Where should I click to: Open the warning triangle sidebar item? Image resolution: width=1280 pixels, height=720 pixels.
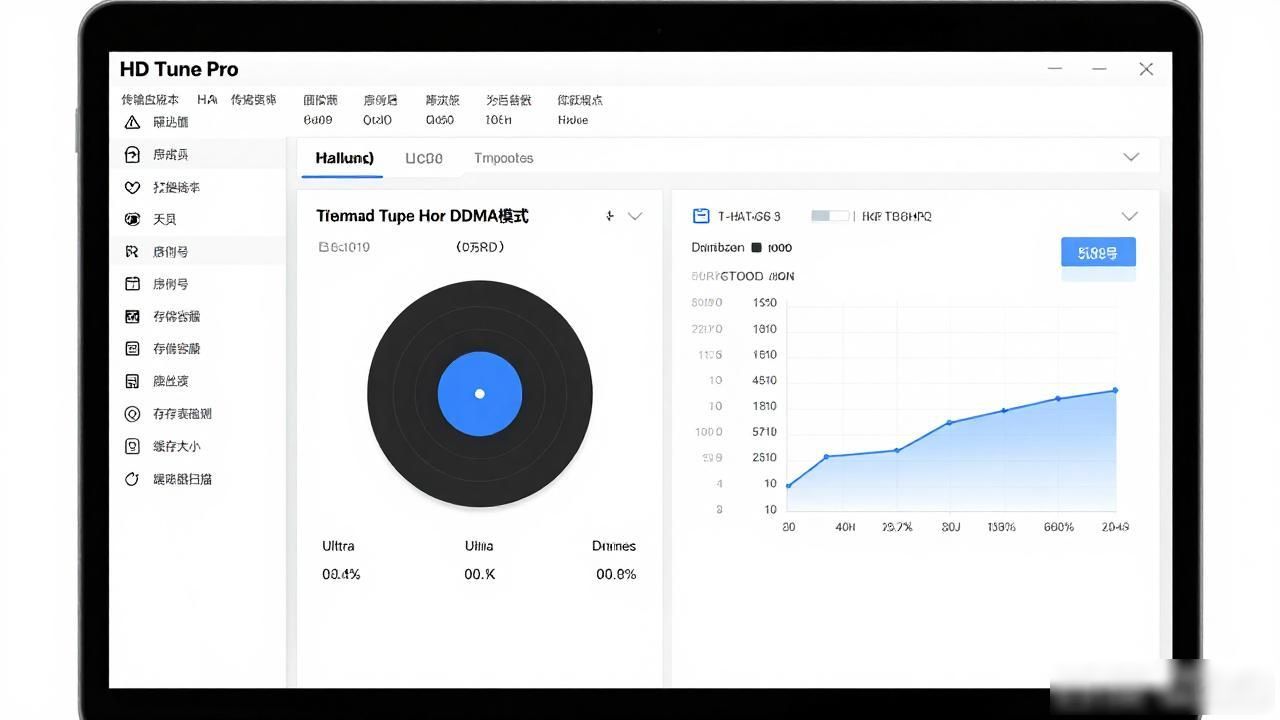(132, 122)
